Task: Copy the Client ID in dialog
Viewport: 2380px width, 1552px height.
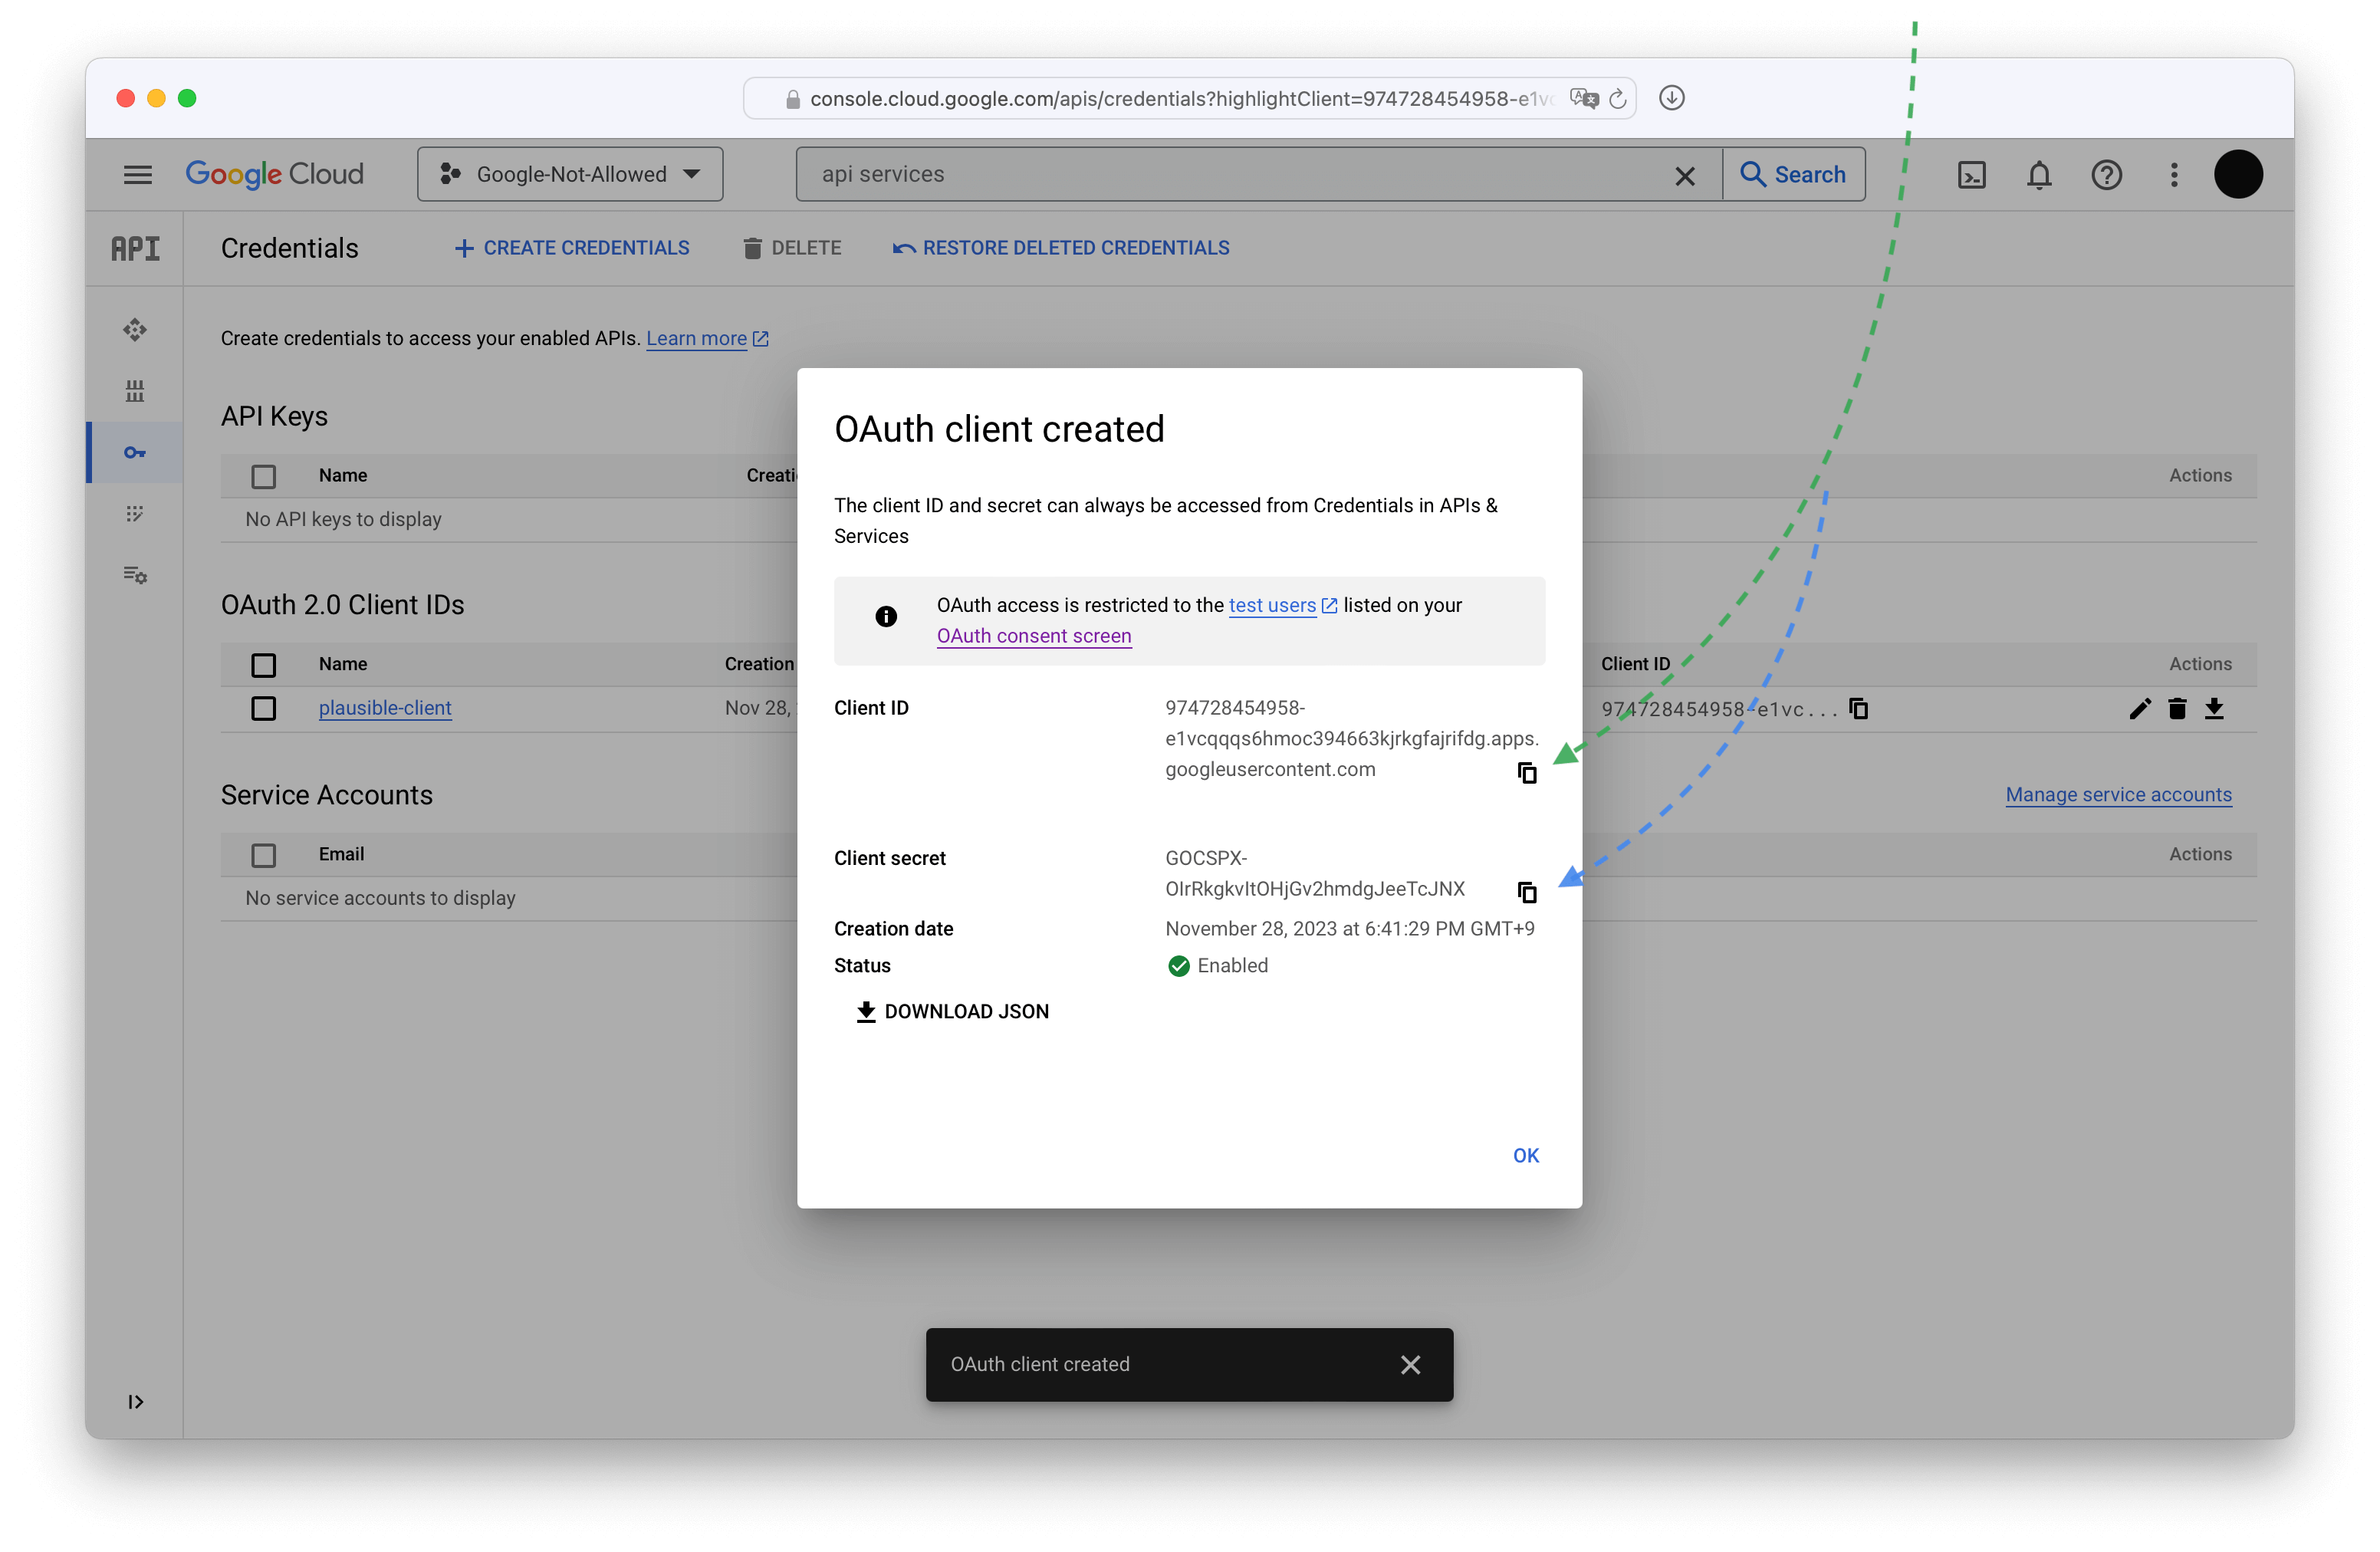Action: point(1526,772)
